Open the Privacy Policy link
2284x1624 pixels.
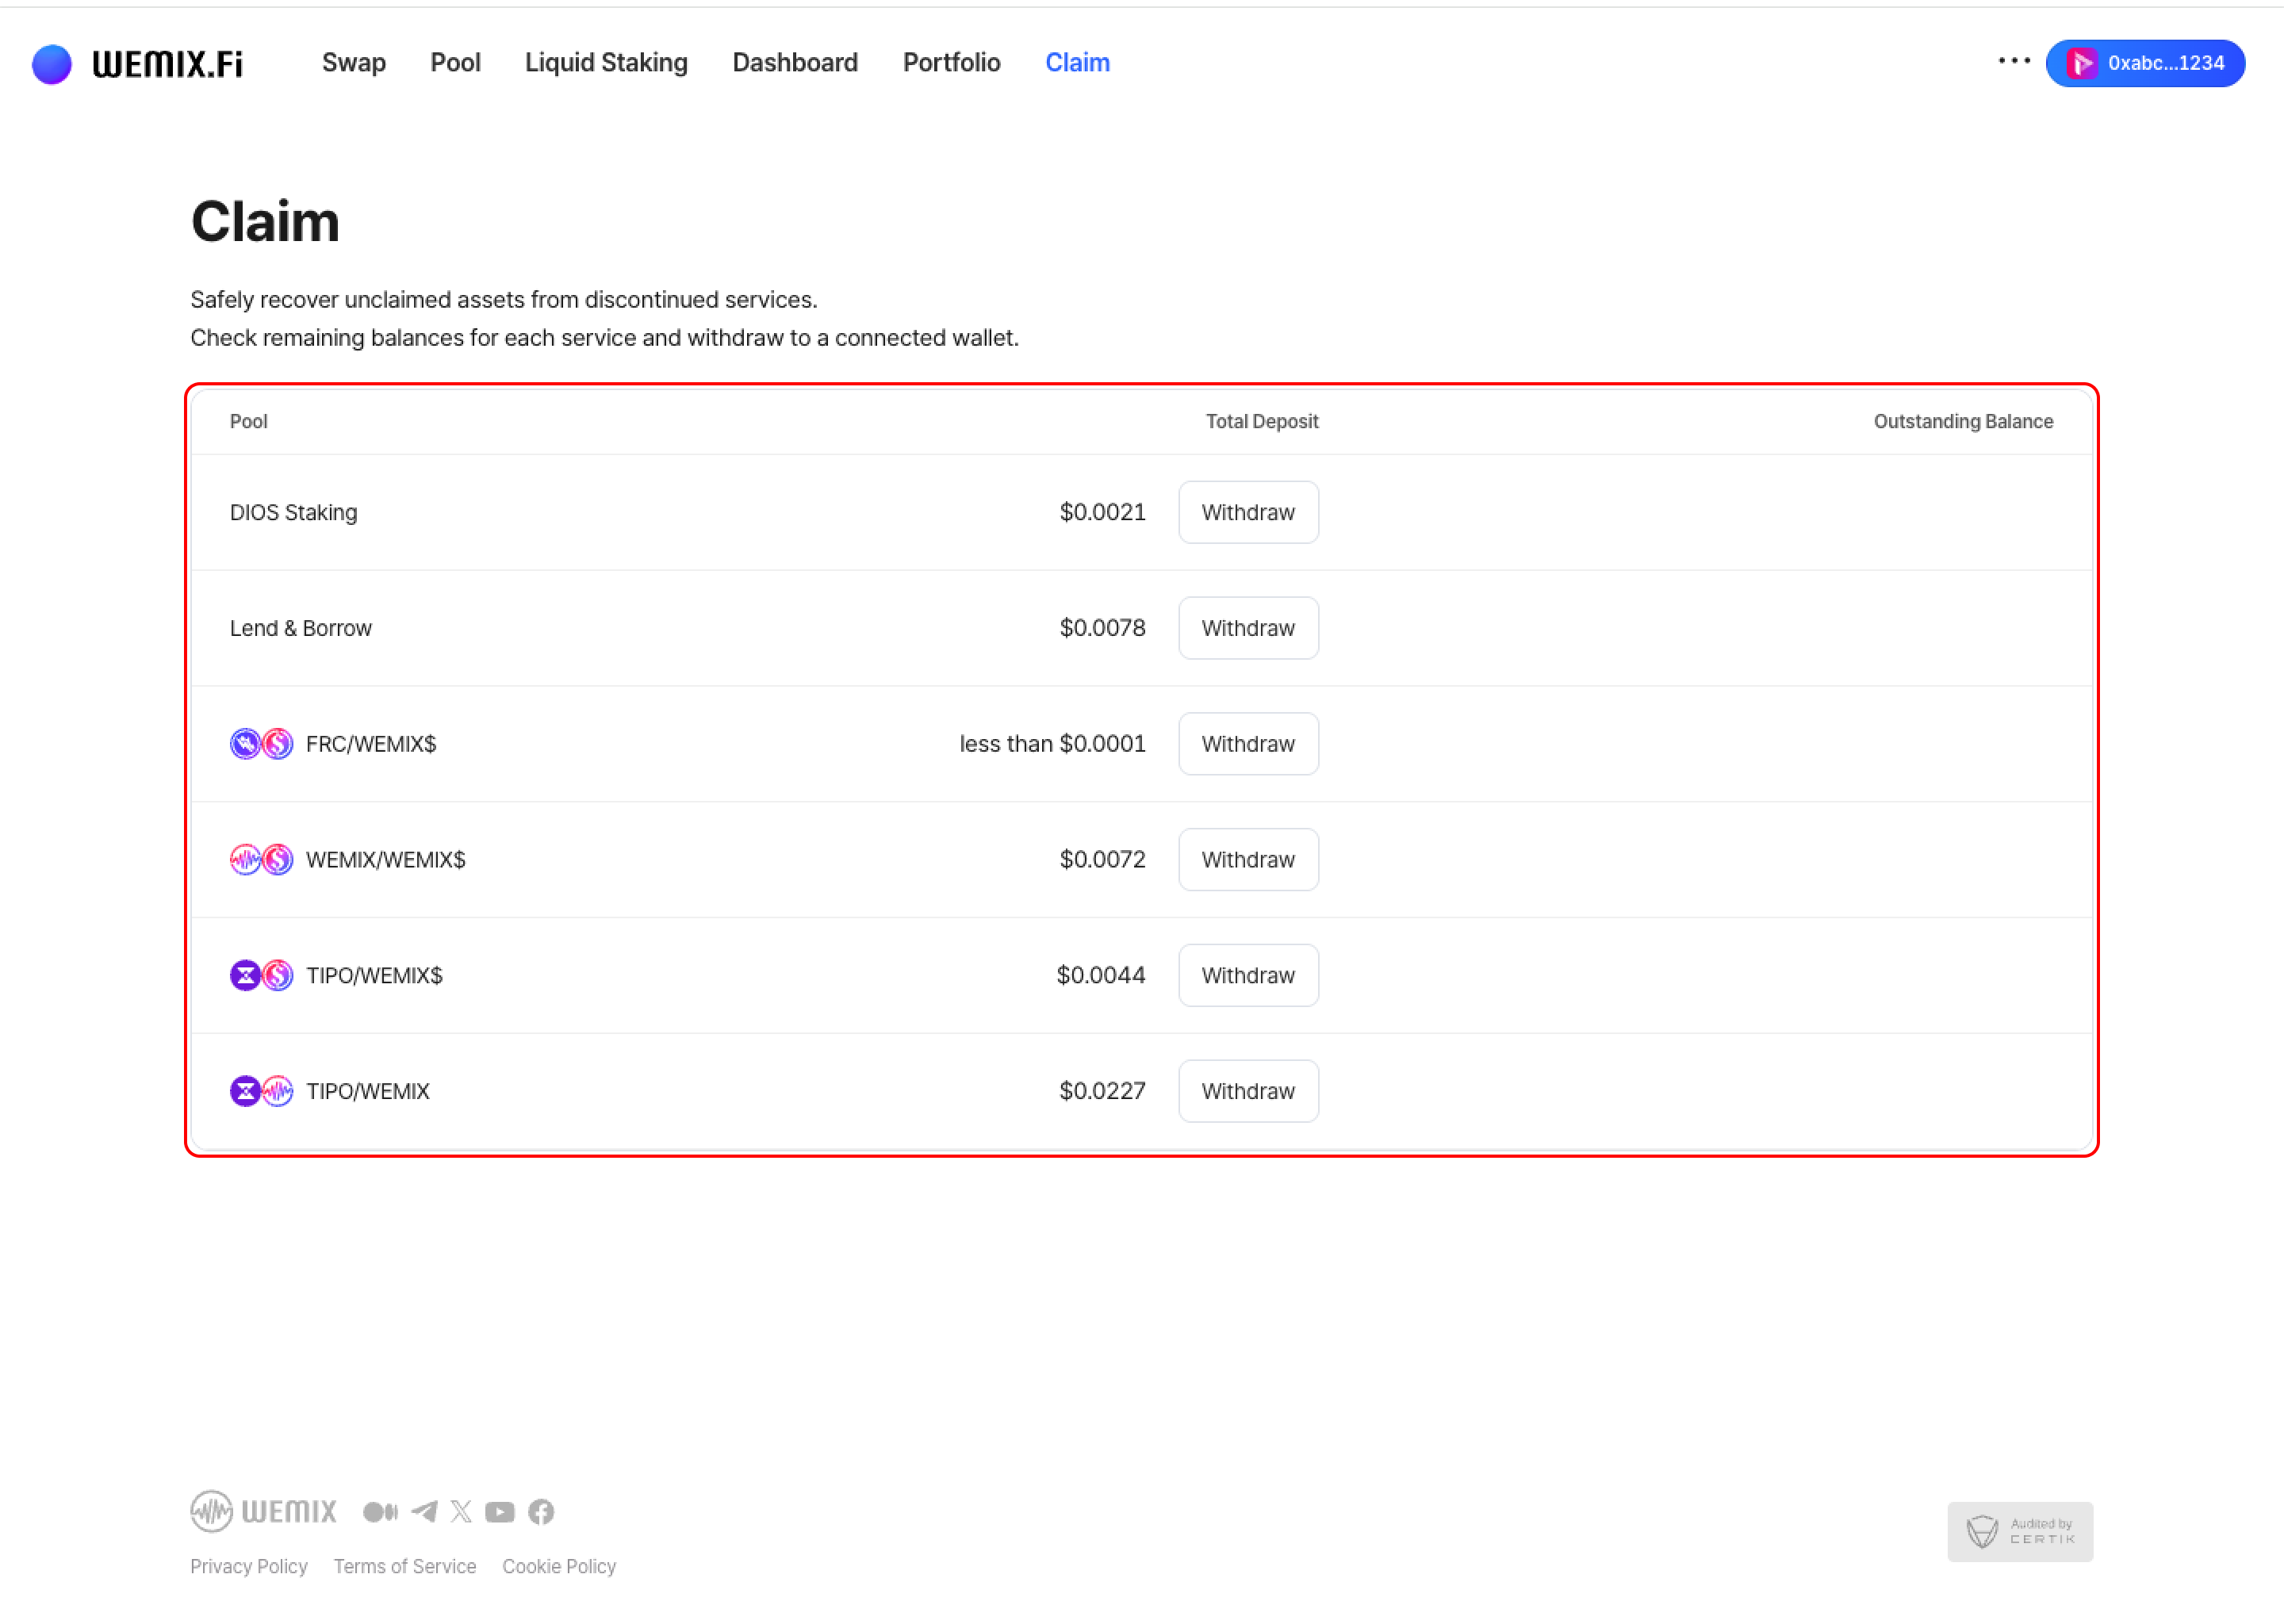[x=249, y=1566]
